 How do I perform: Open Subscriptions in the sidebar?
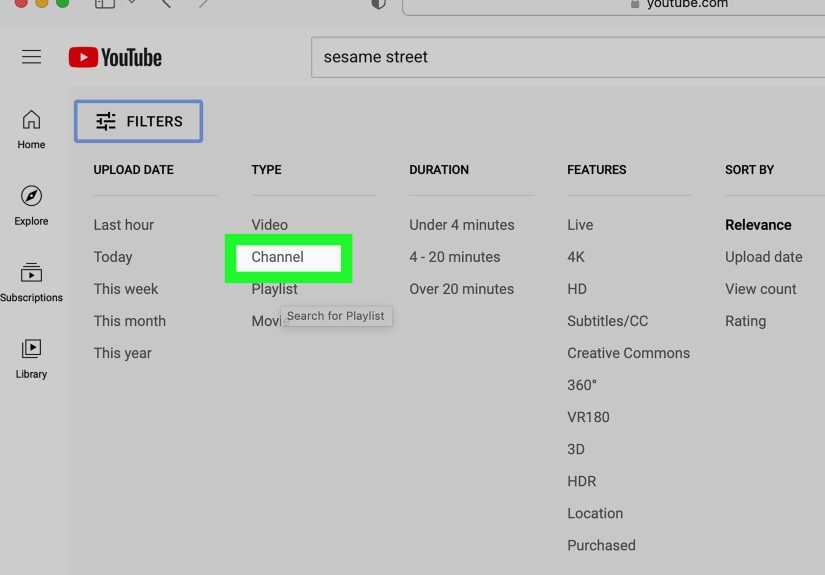click(31, 283)
